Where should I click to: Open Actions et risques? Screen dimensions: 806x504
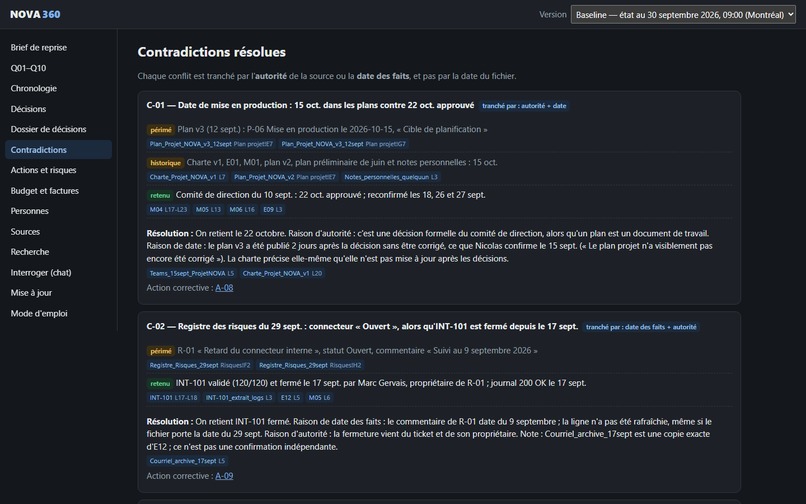[x=58, y=170]
